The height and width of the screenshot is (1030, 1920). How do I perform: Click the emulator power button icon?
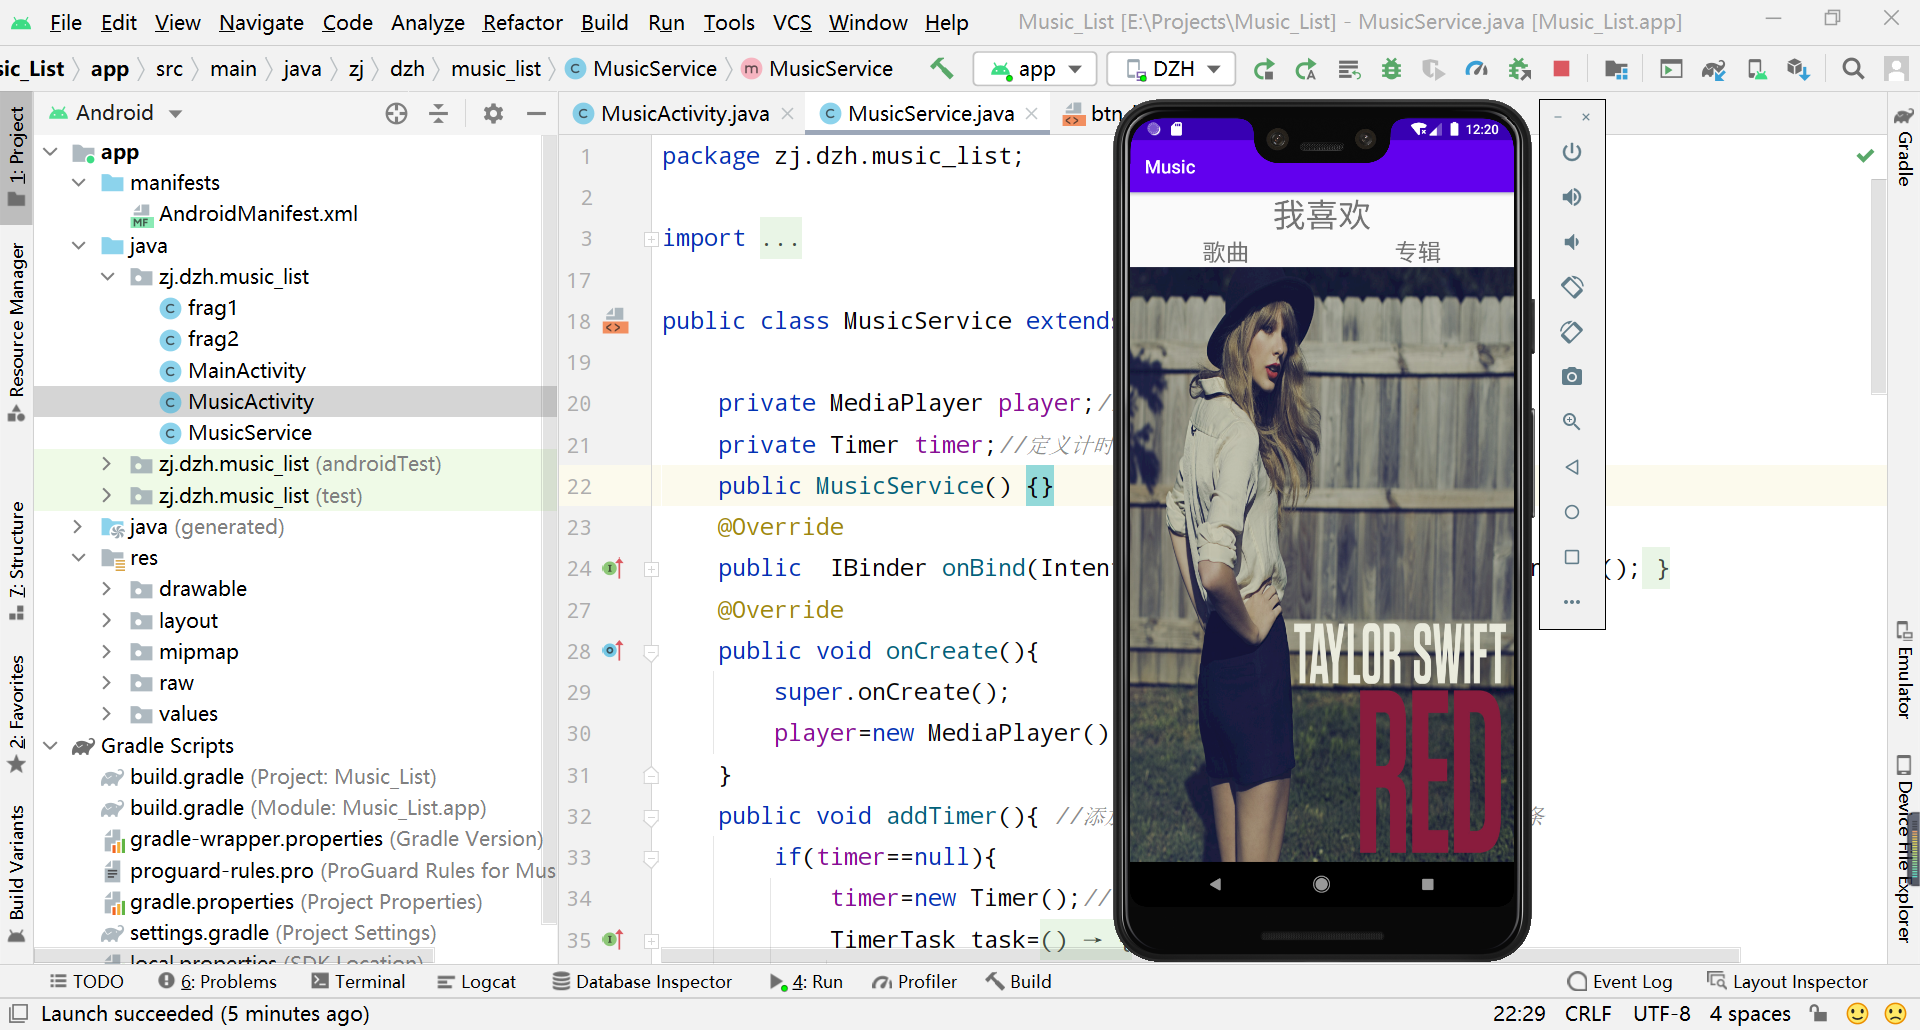pos(1572,152)
